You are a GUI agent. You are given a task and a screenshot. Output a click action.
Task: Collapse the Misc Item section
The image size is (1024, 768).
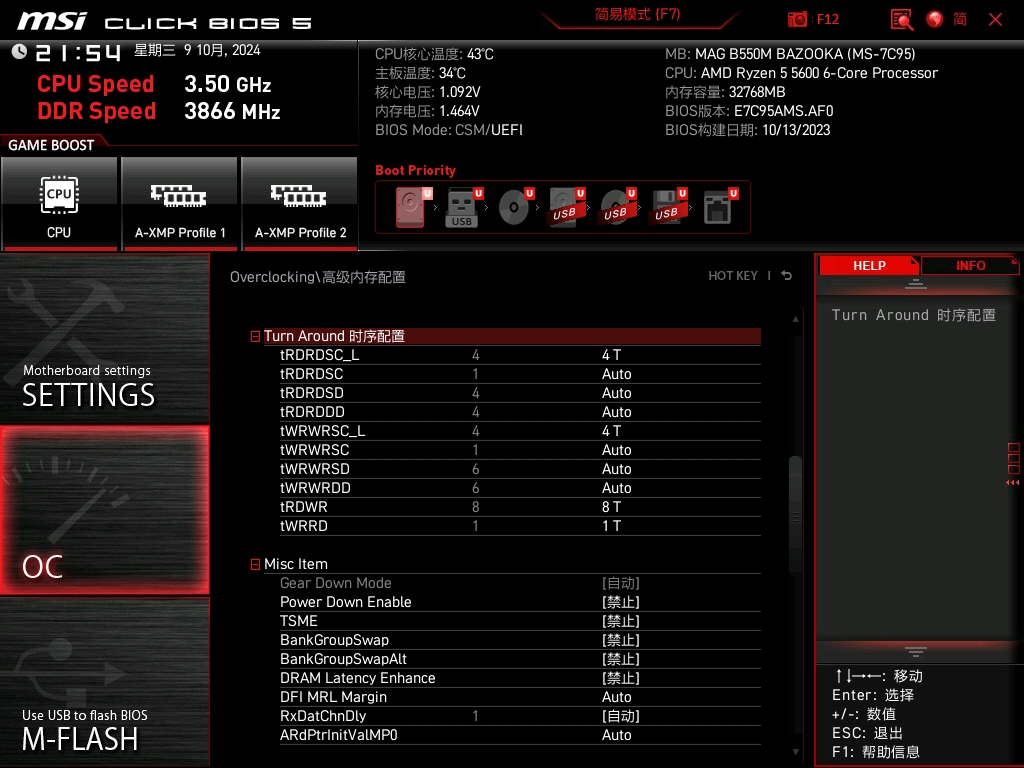point(255,564)
